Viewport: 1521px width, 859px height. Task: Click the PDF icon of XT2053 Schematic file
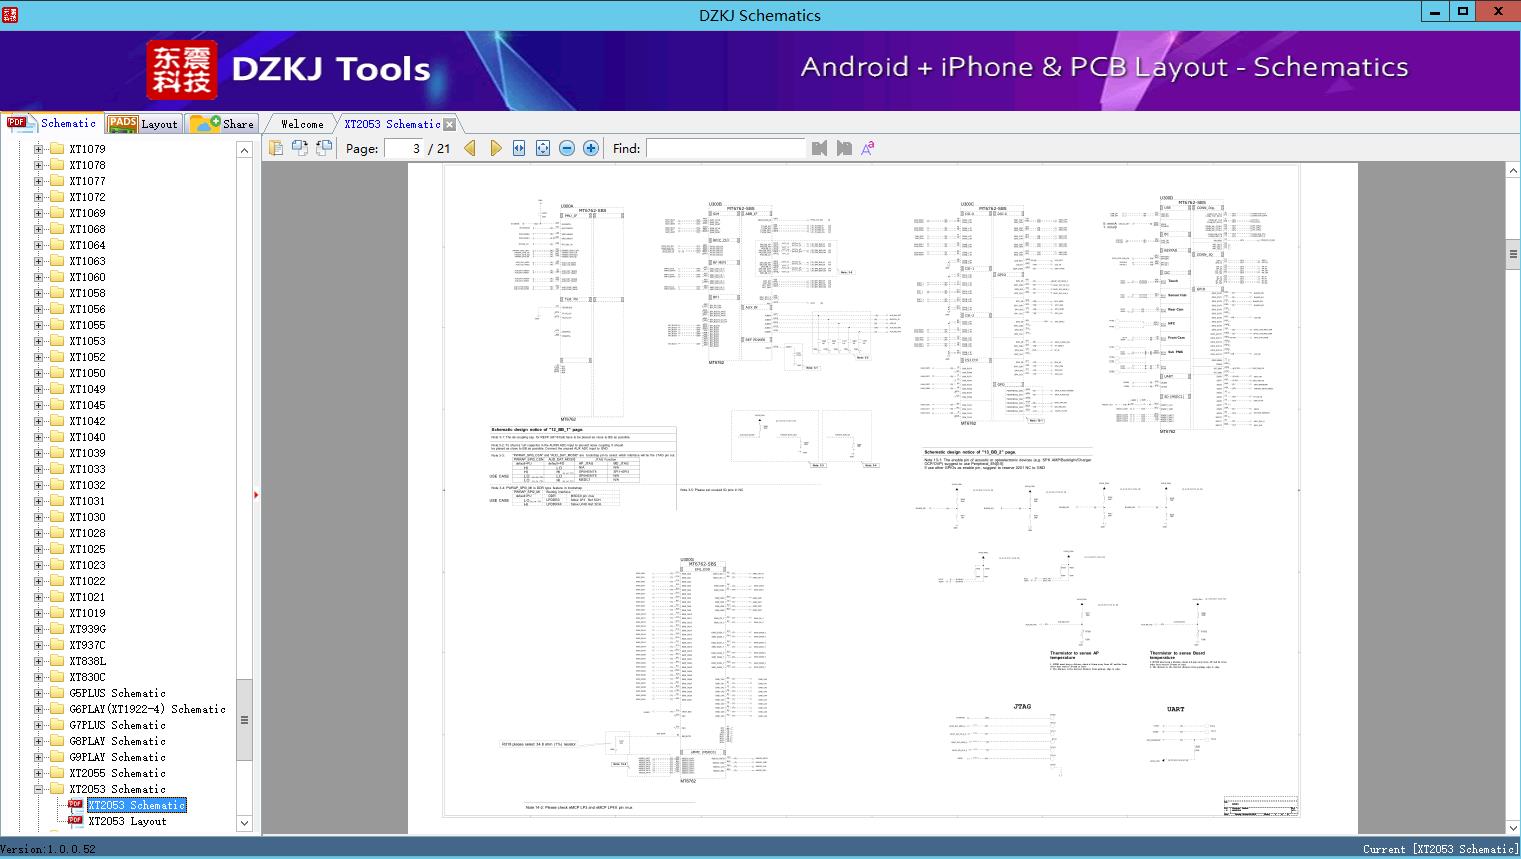pyautogui.click(x=75, y=805)
